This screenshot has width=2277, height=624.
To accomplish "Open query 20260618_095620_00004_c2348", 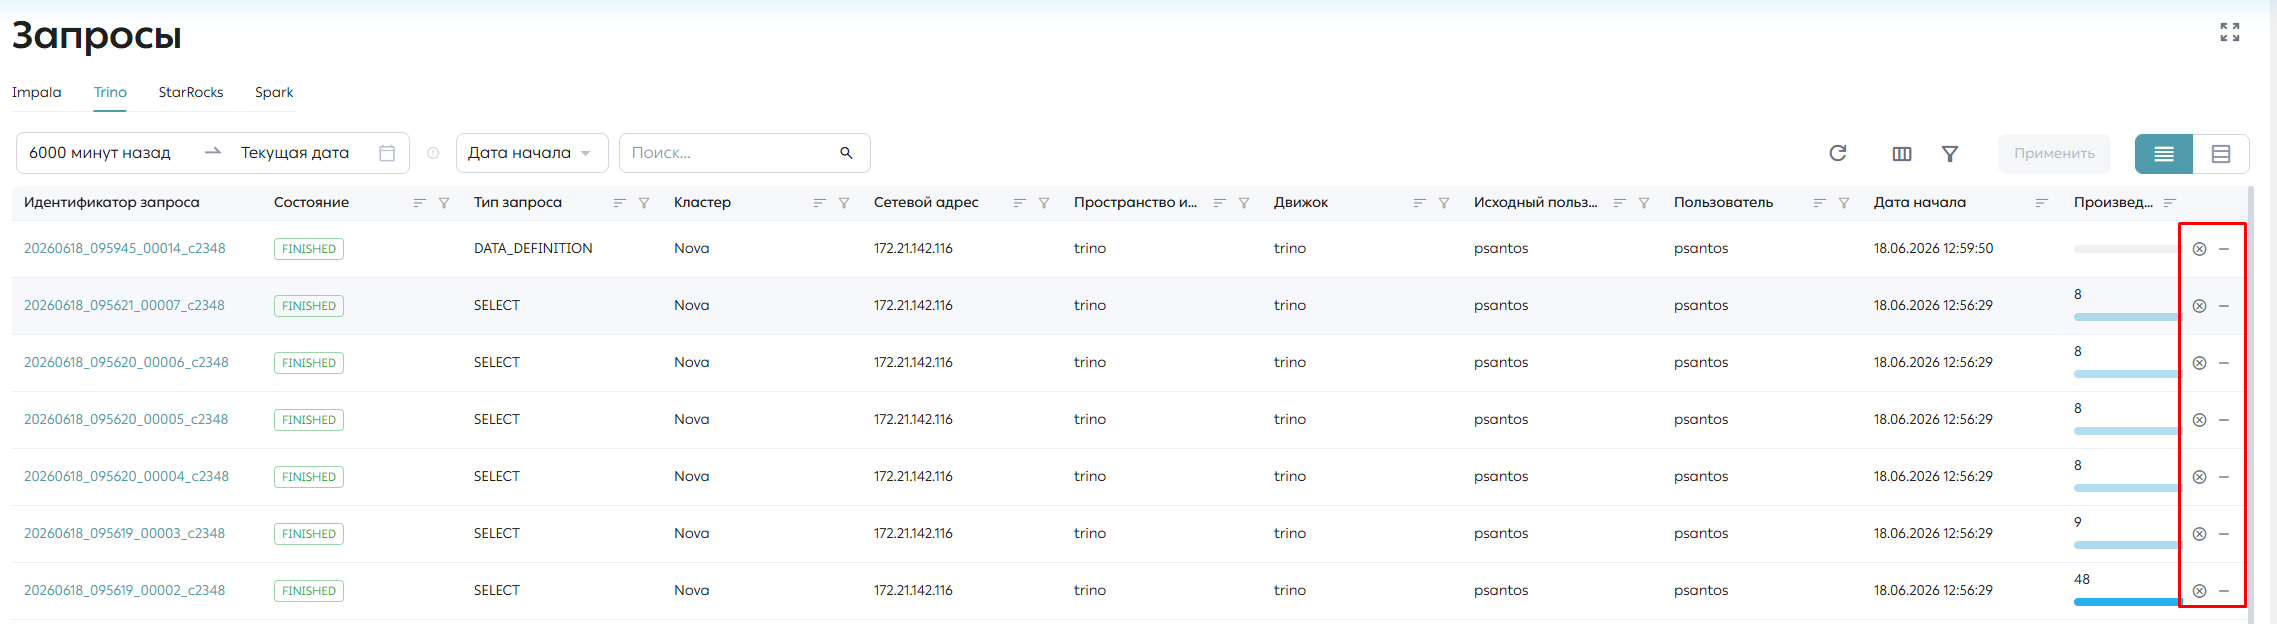I will (x=126, y=476).
